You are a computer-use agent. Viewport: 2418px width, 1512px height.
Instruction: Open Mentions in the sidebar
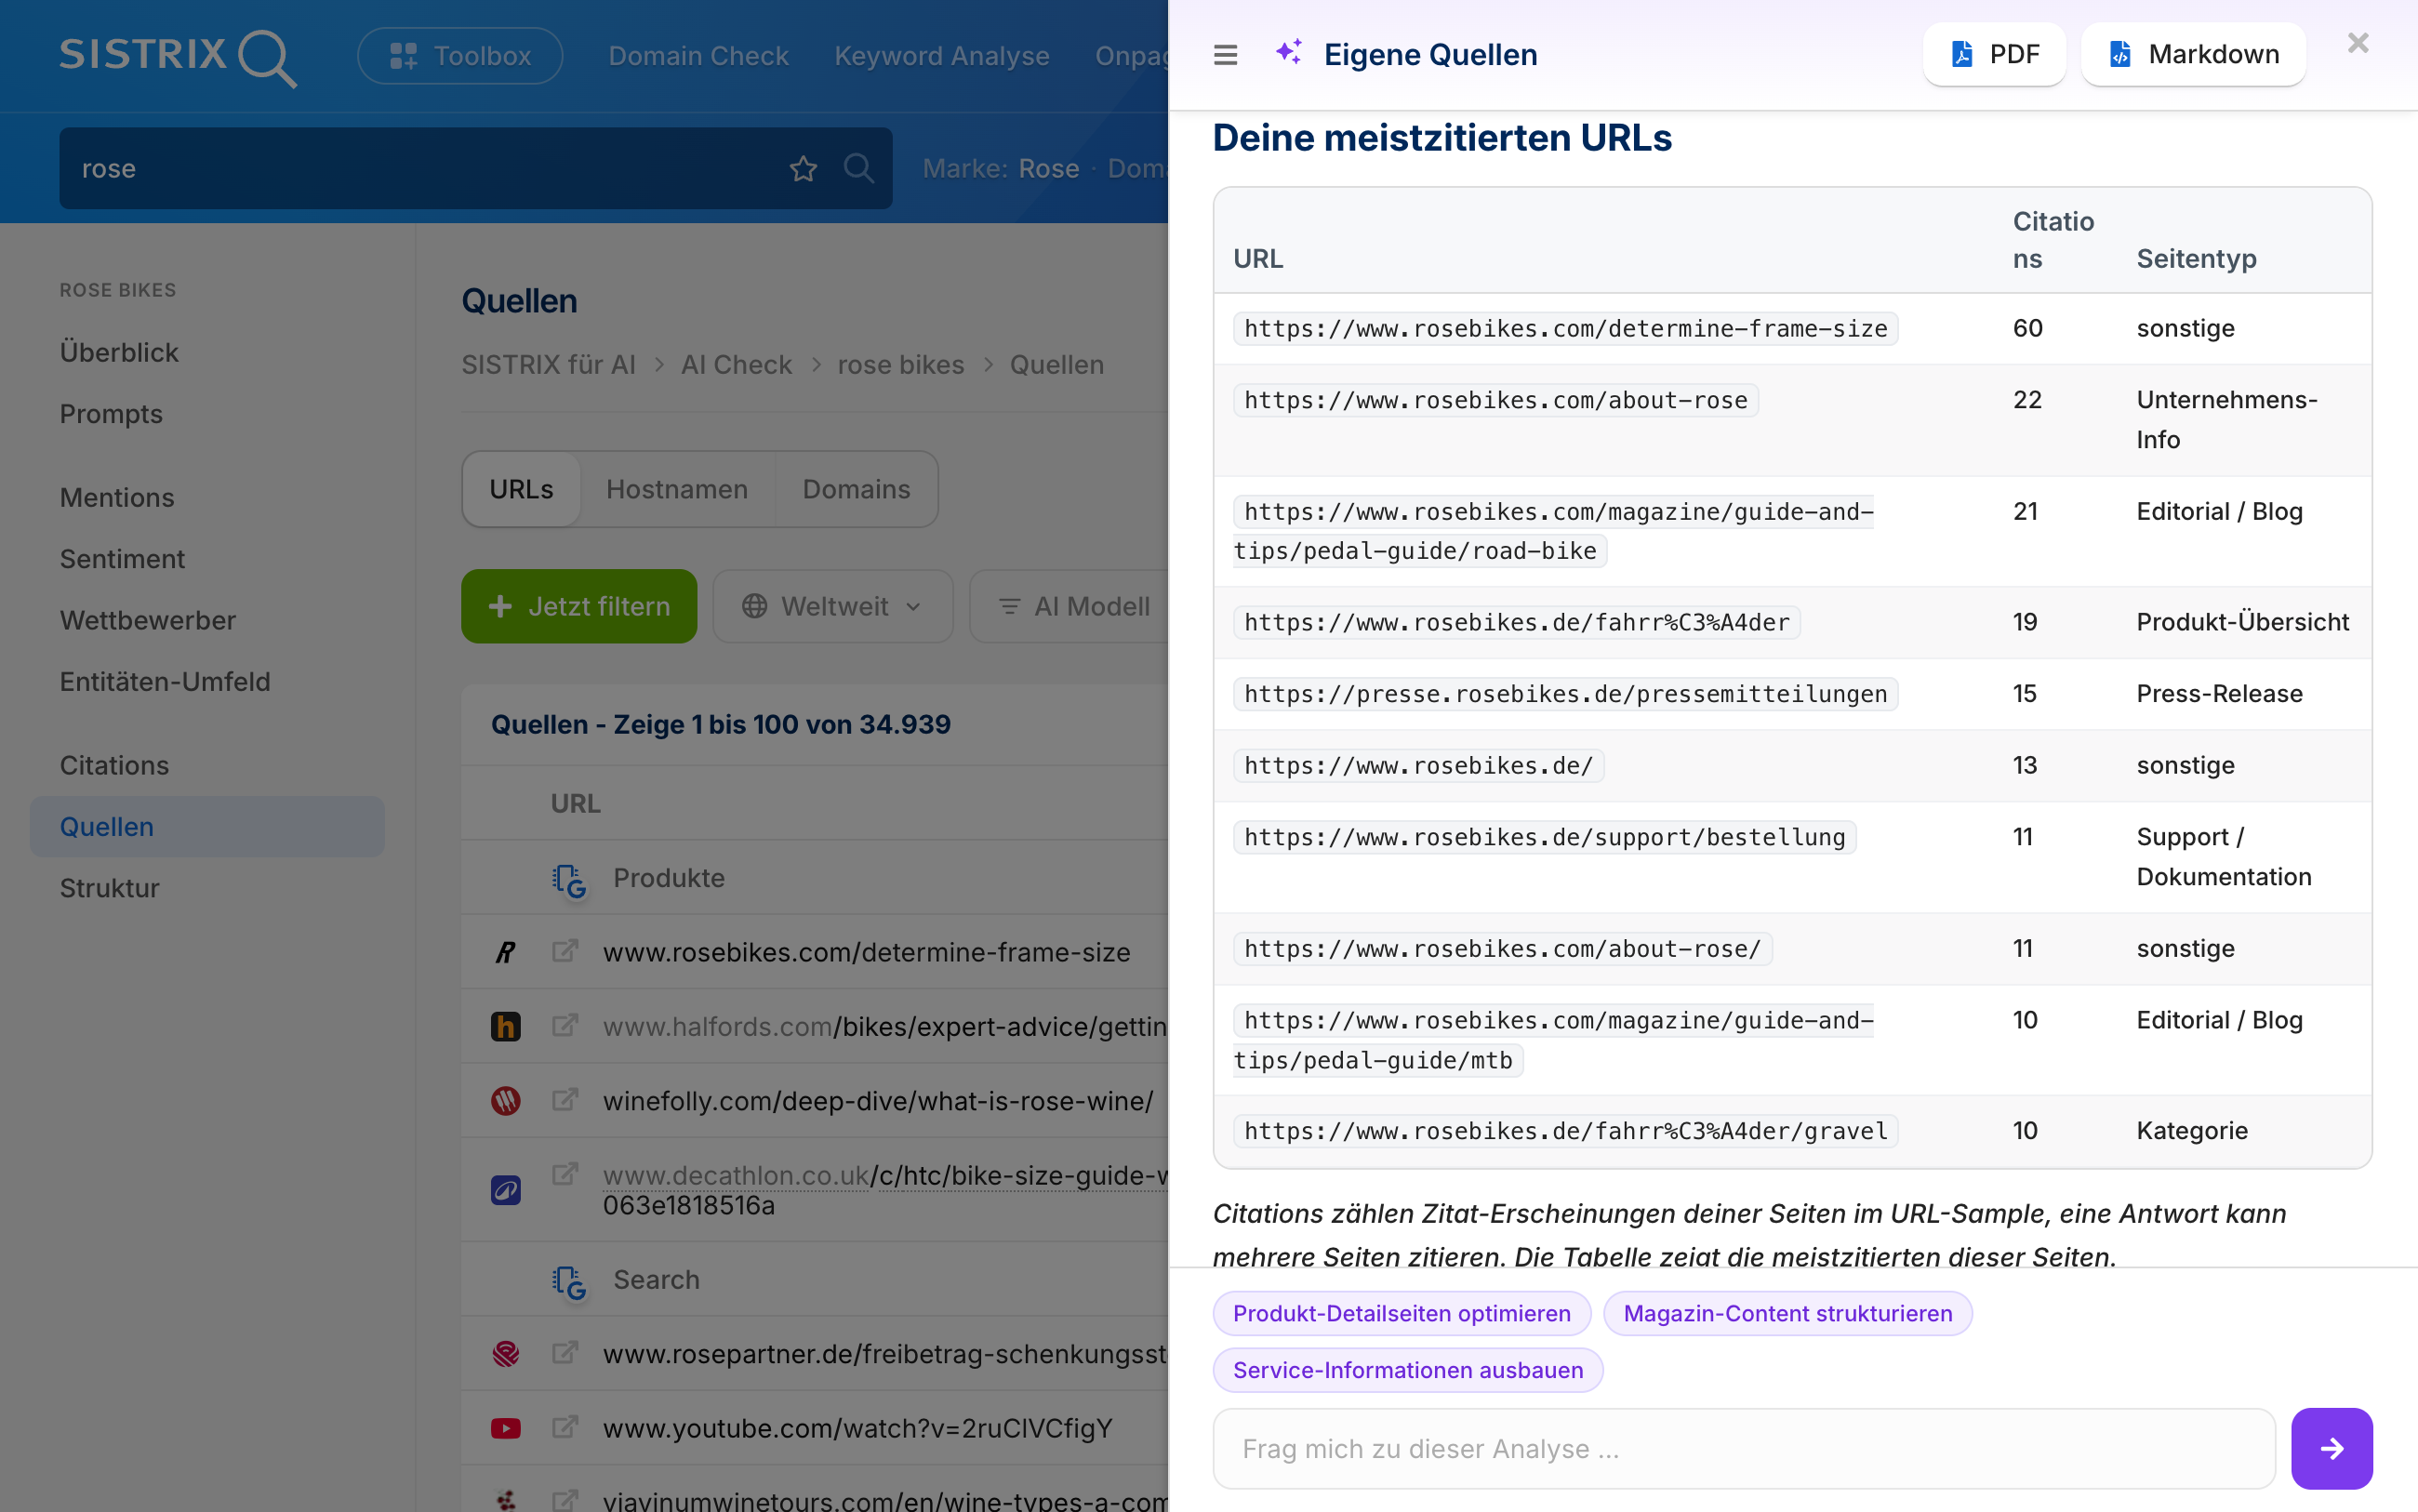(117, 497)
